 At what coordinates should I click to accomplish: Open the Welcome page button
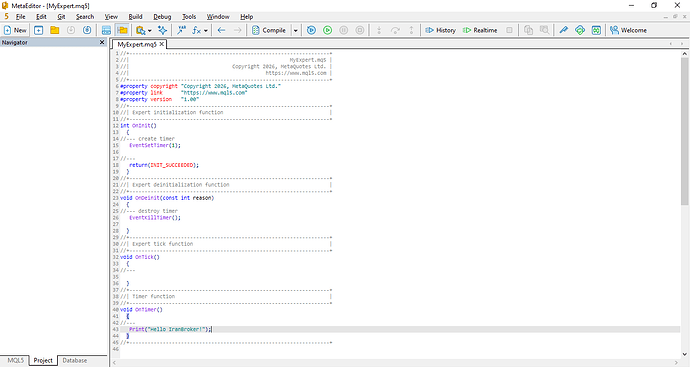(x=628, y=30)
